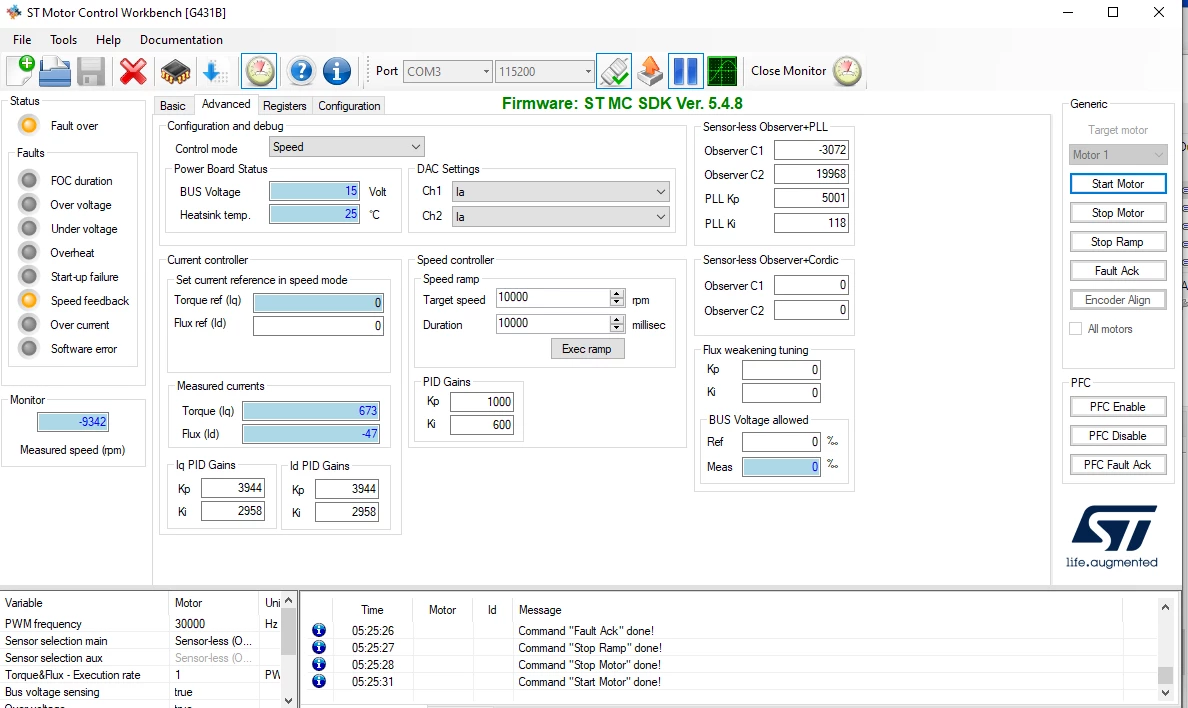Click the red X delete icon

133,72
